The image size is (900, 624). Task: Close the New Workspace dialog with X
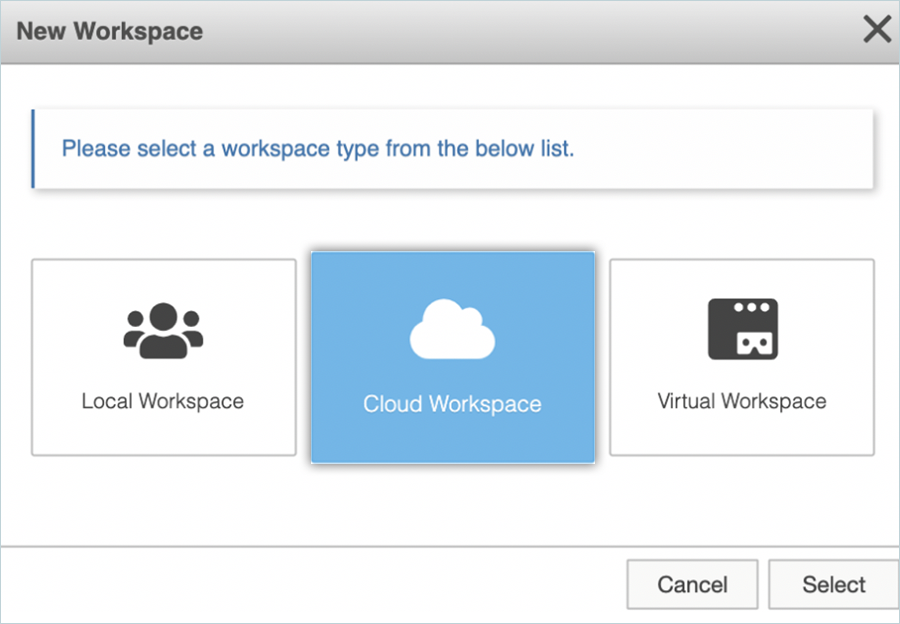coord(876,30)
